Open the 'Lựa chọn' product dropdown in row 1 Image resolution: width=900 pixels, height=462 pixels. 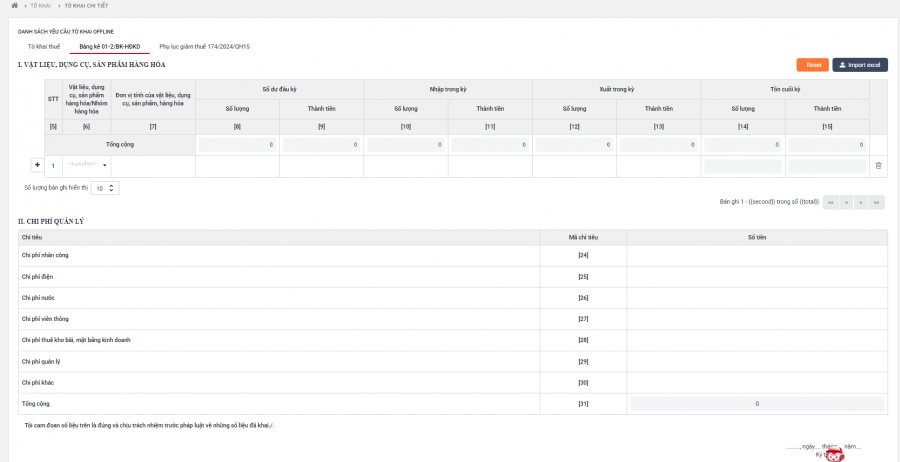tap(87, 165)
